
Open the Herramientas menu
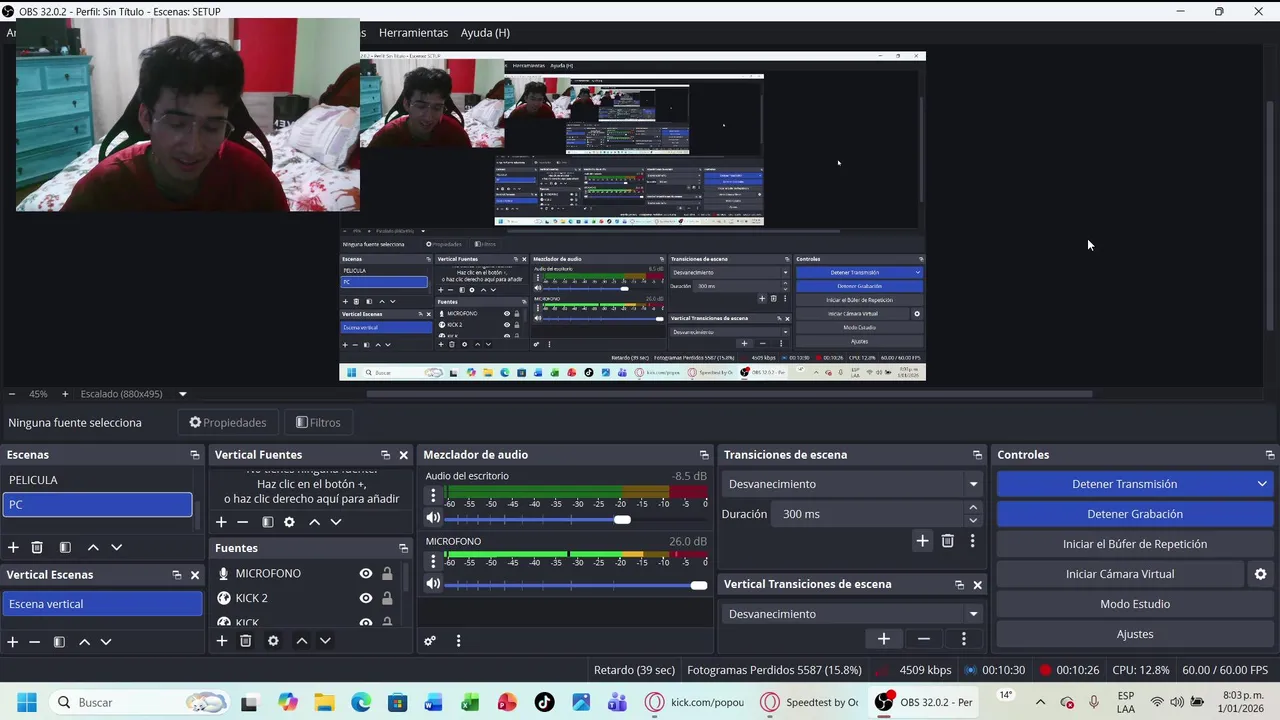(x=413, y=33)
